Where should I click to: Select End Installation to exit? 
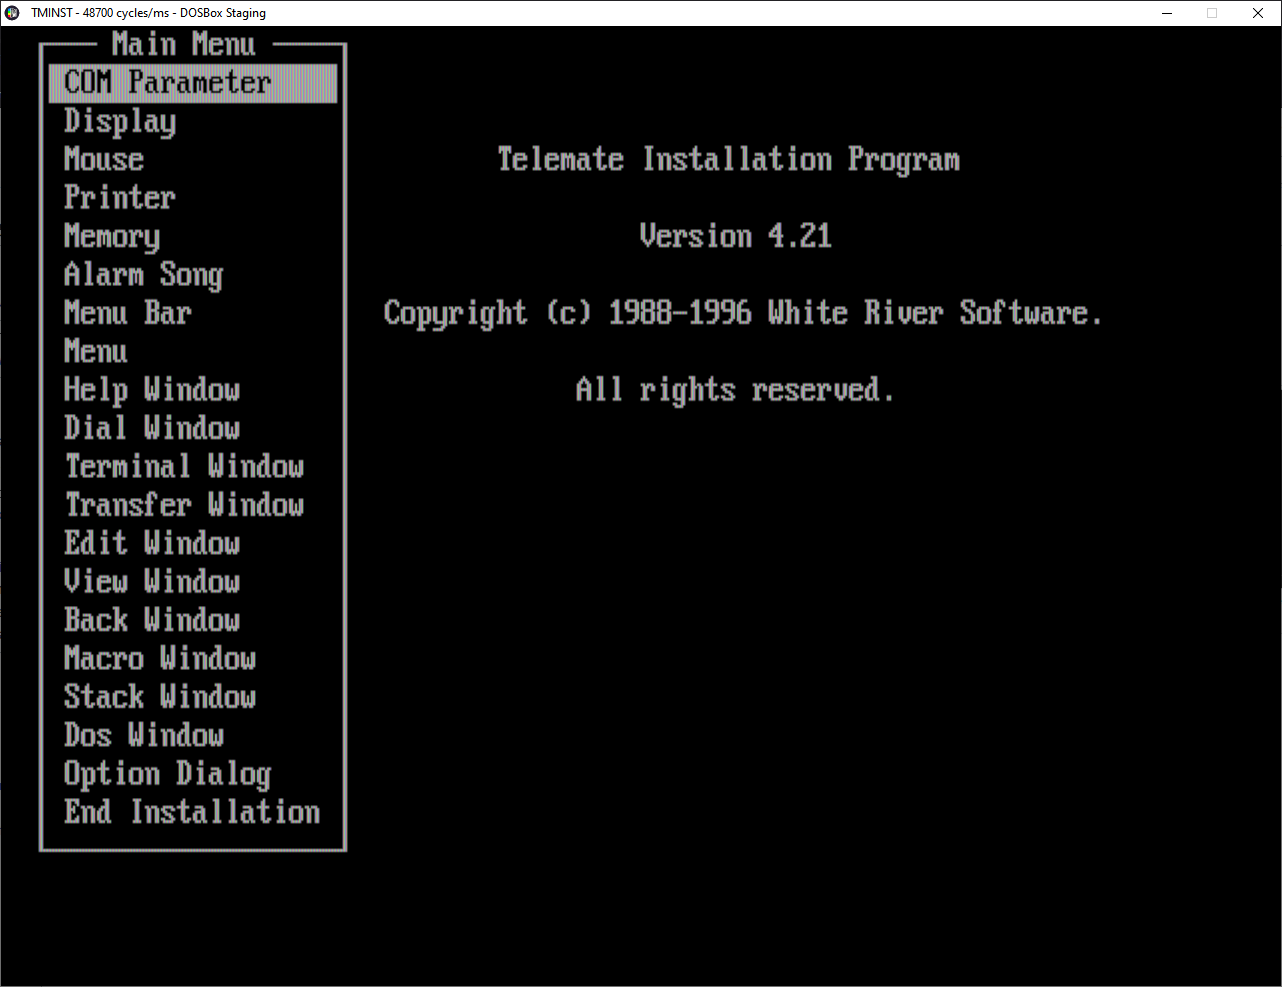tap(192, 812)
